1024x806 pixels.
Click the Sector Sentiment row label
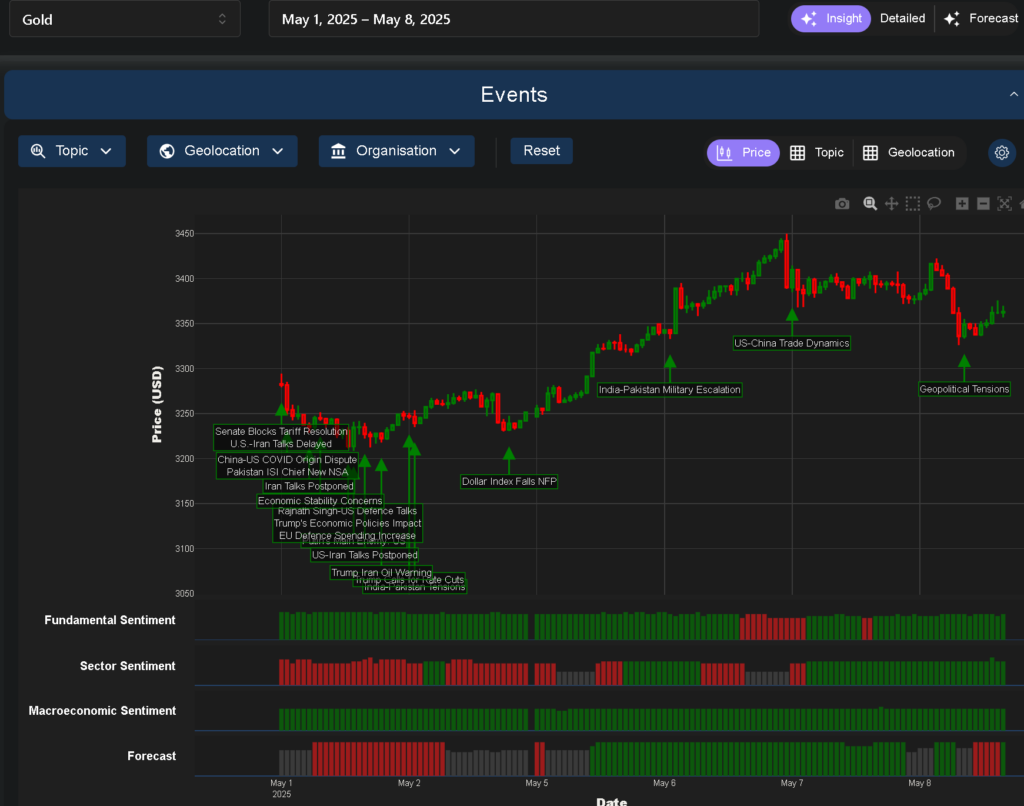[127, 666]
